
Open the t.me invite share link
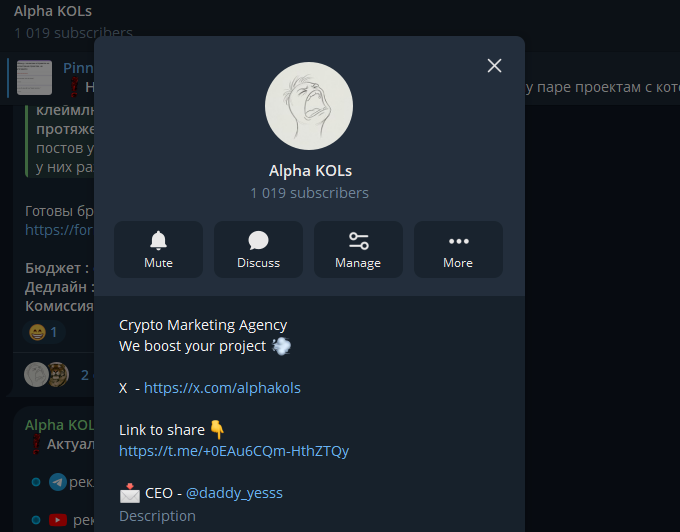[234, 451]
